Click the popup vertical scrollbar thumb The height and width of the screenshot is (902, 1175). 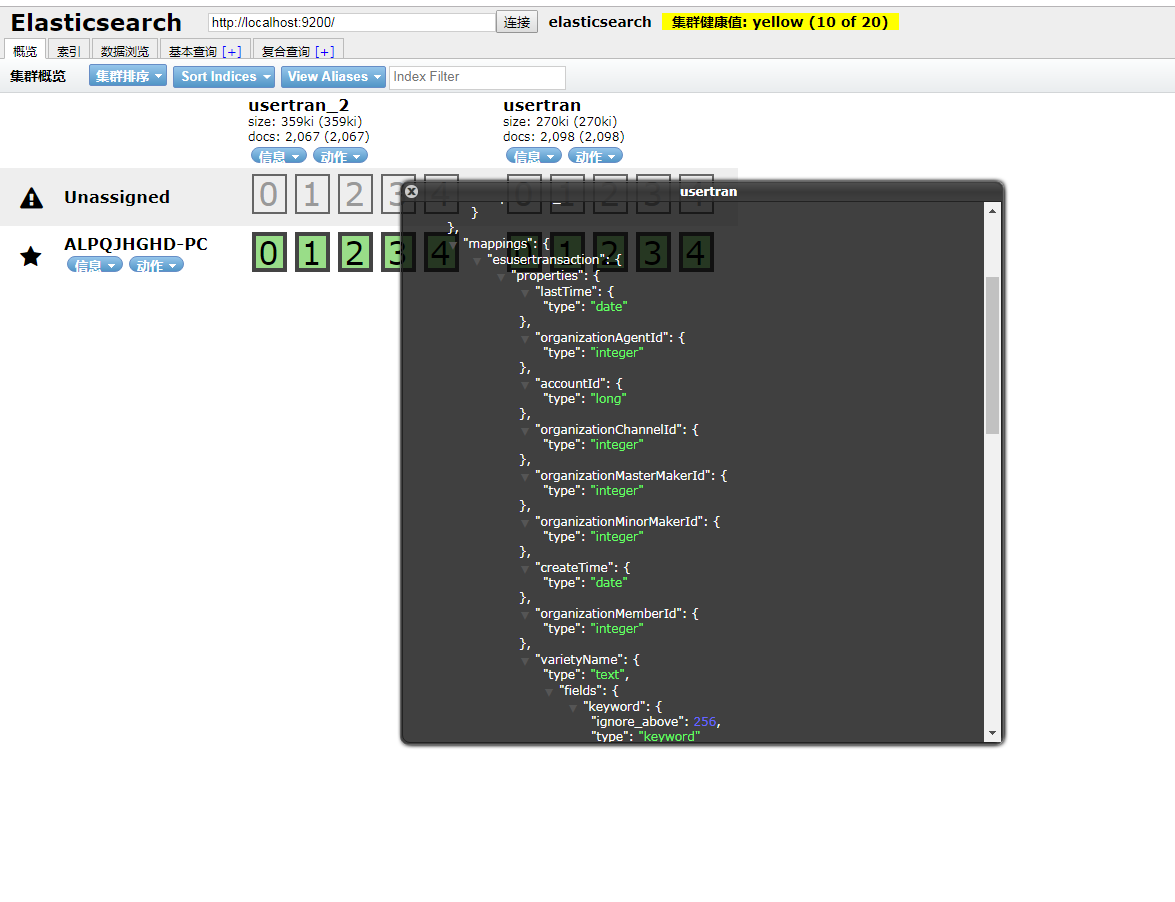pyautogui.click(x=992, y=355)
